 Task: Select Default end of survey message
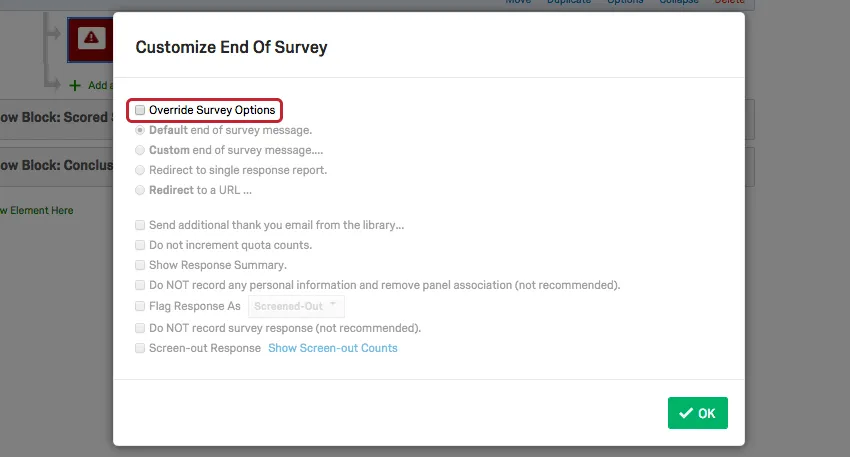click(x=140, y=130)
